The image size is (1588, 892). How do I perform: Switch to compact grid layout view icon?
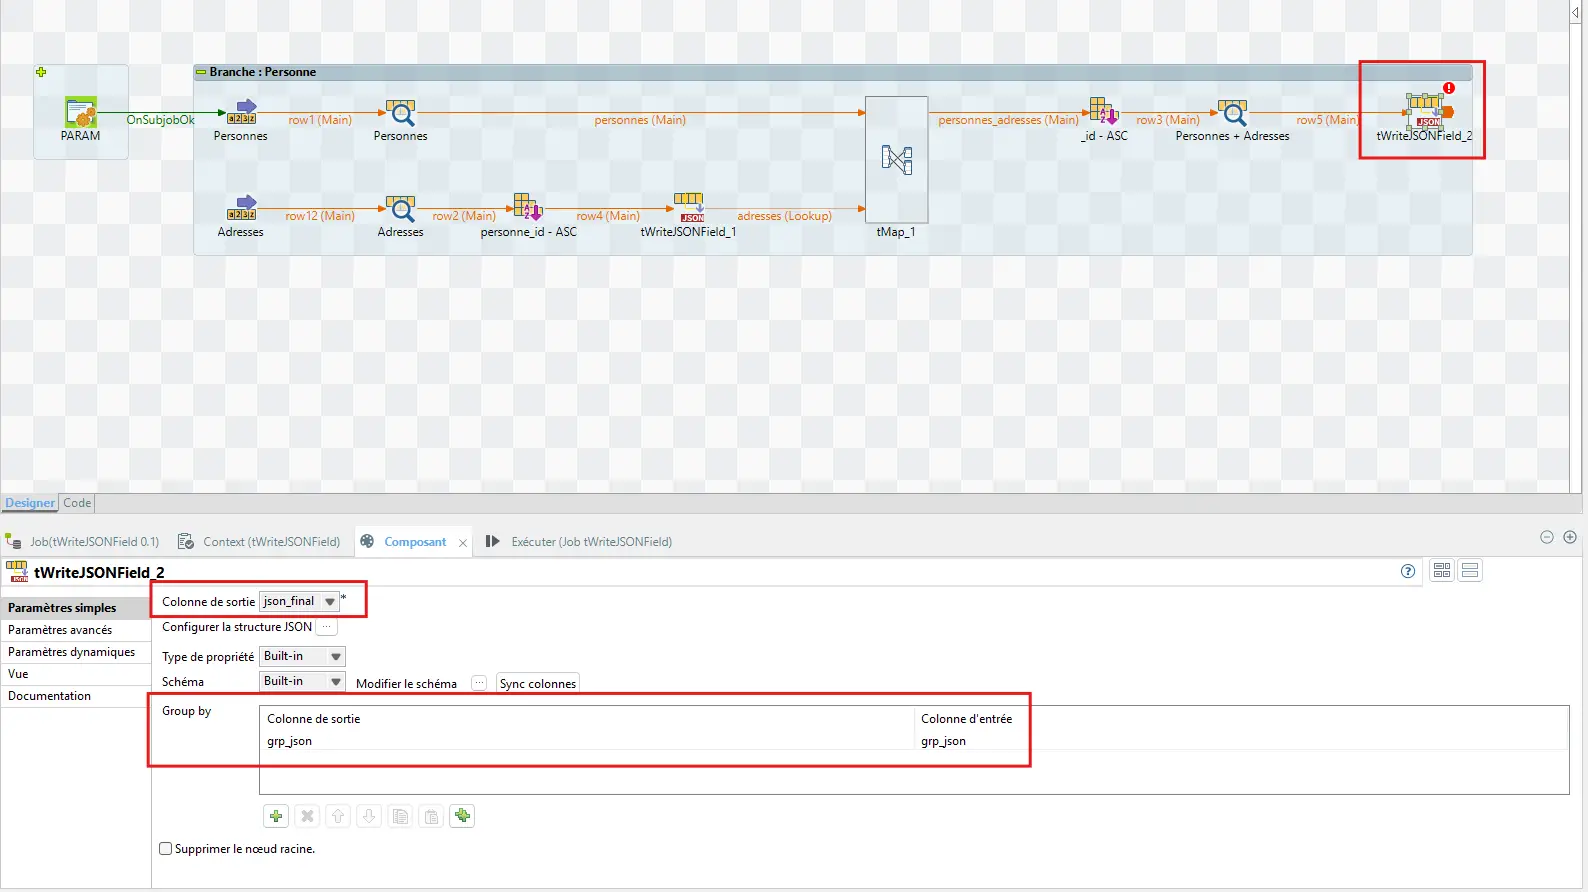[1441, 571]
